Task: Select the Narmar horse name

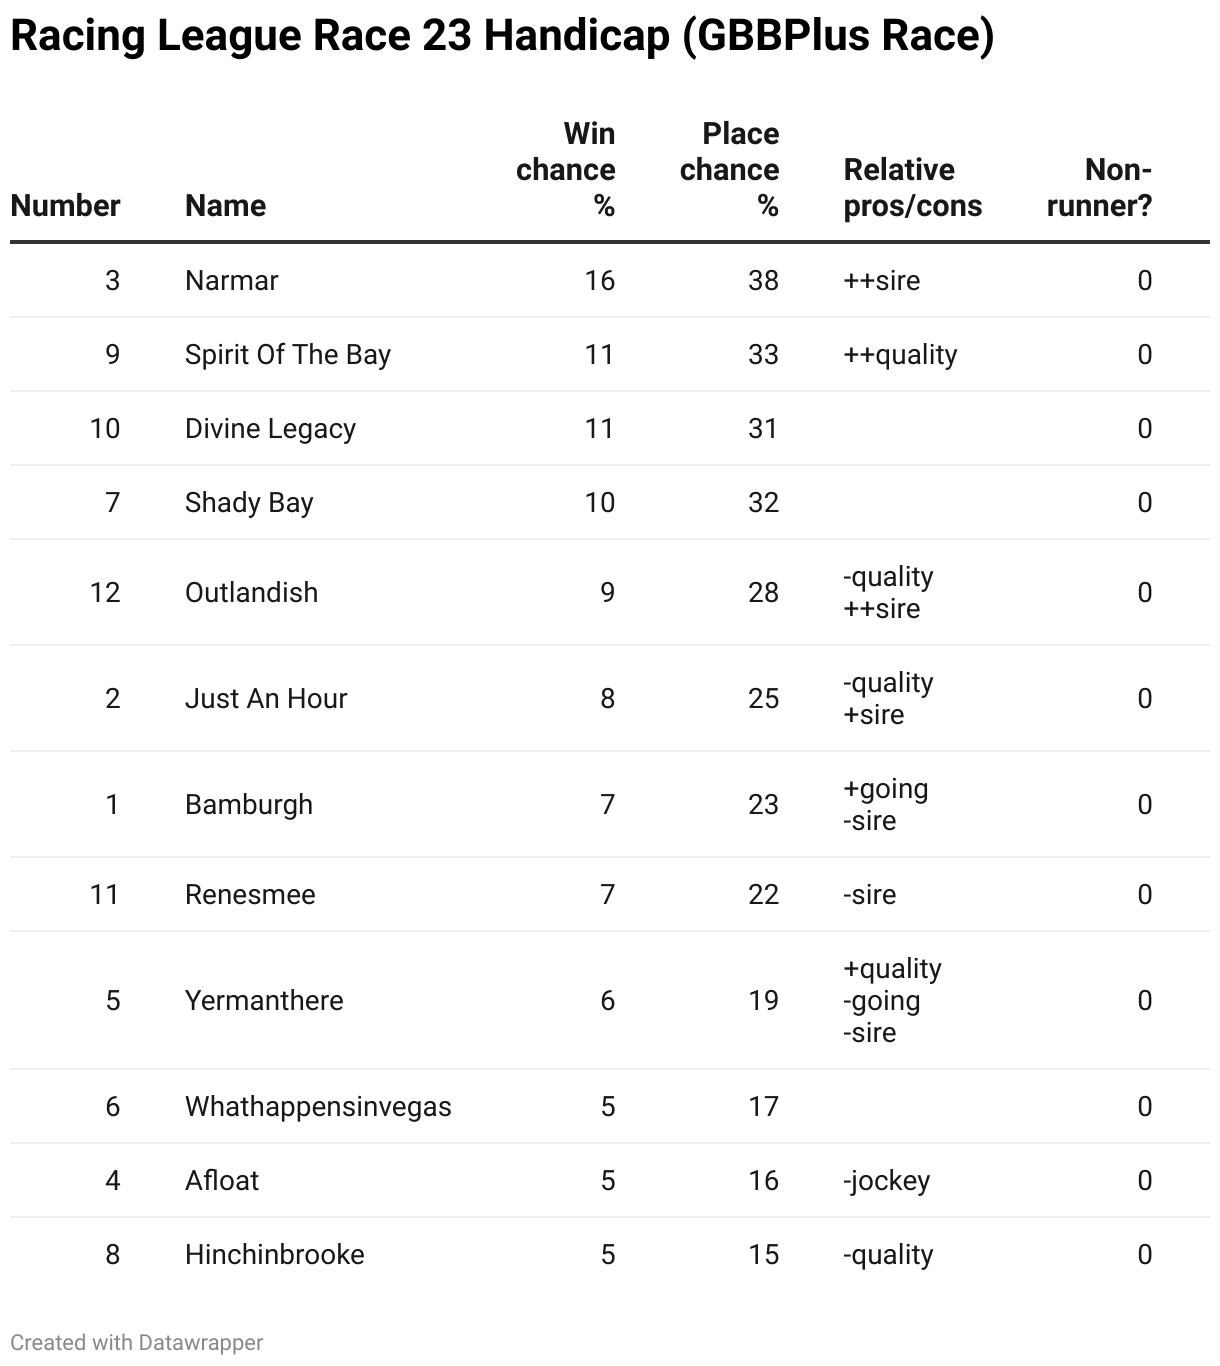Action: [x=231, y=280]
